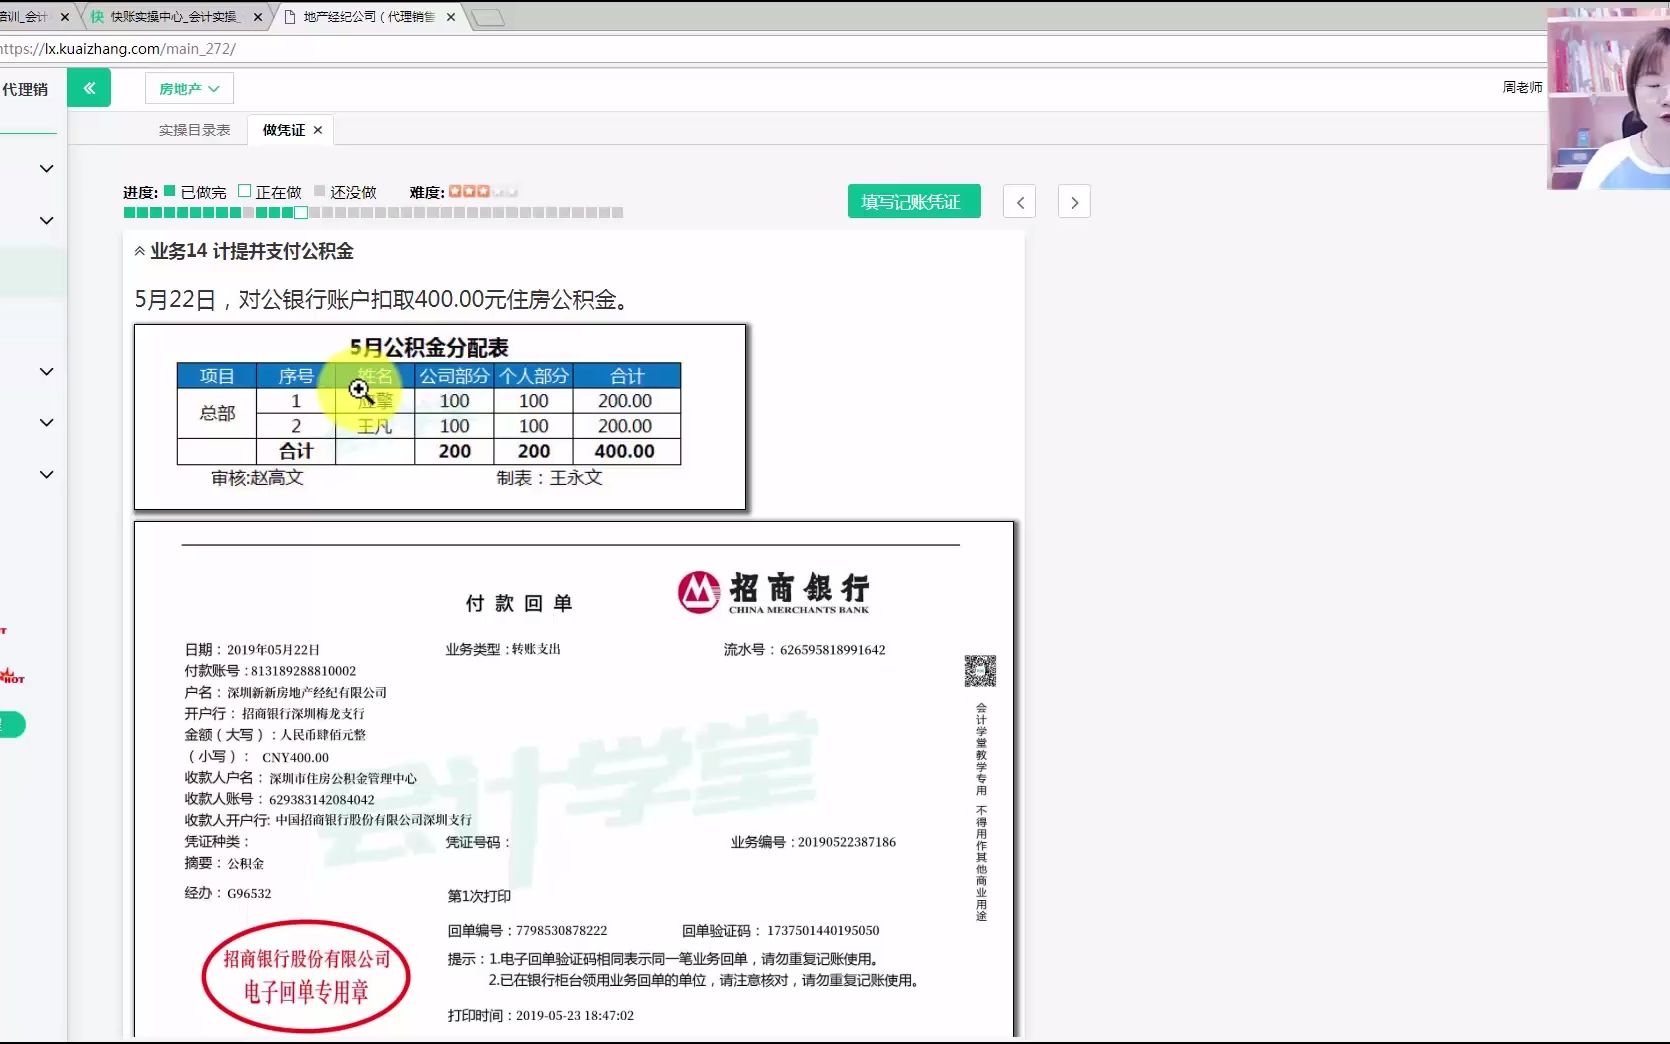This screenshot has height=1044, width=1670.
Task: Collapse the sidebar with the double-chevron icon
Action: 89,87
